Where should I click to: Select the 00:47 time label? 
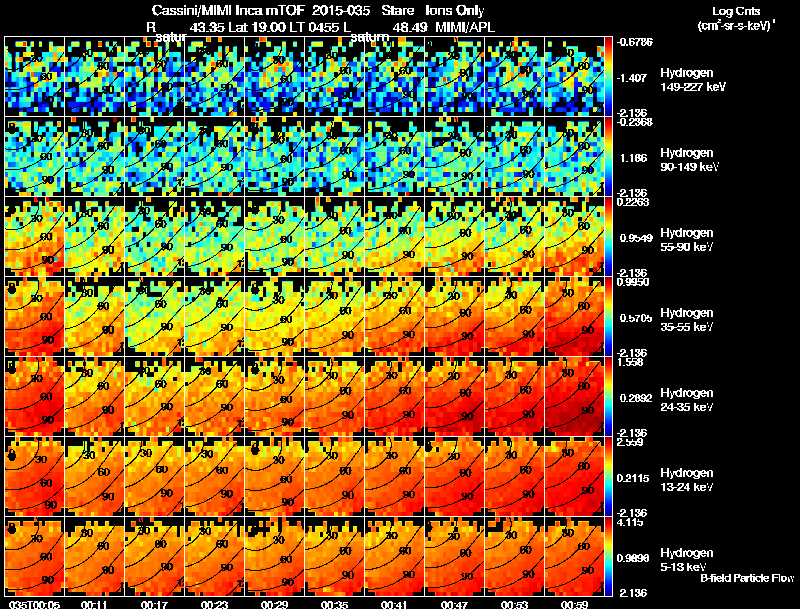(x=454, y=604)
